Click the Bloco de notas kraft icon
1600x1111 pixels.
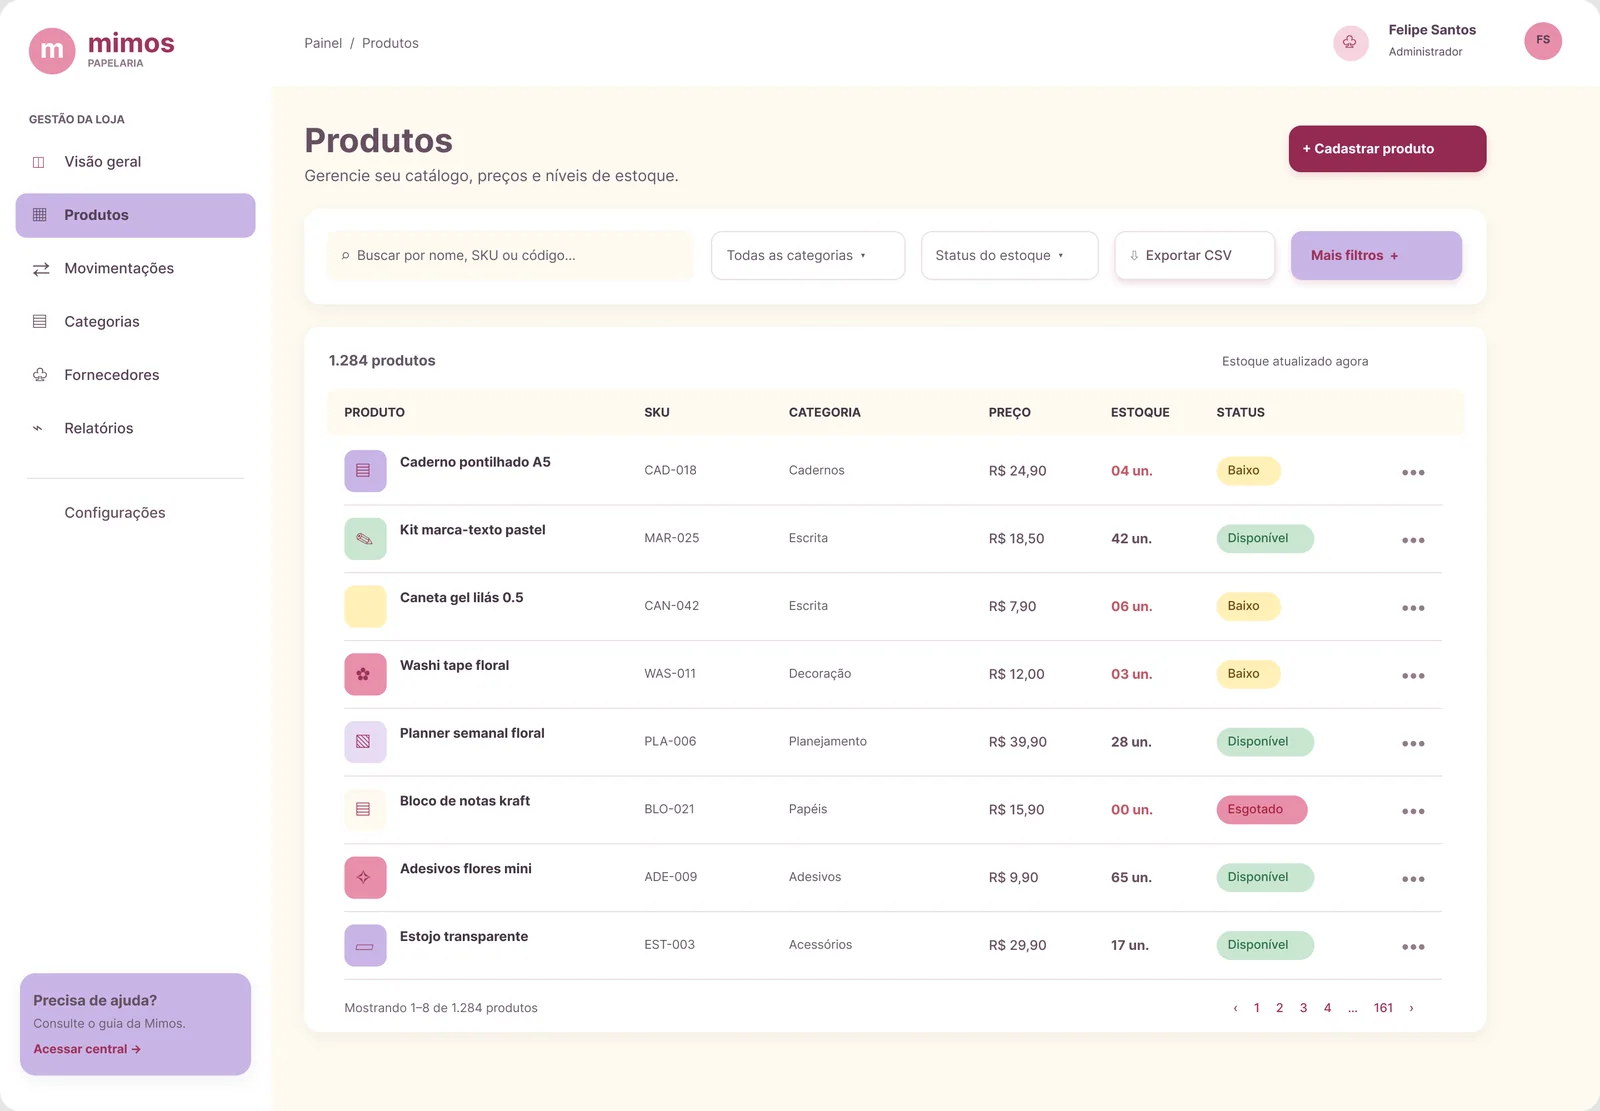[365, 810]
